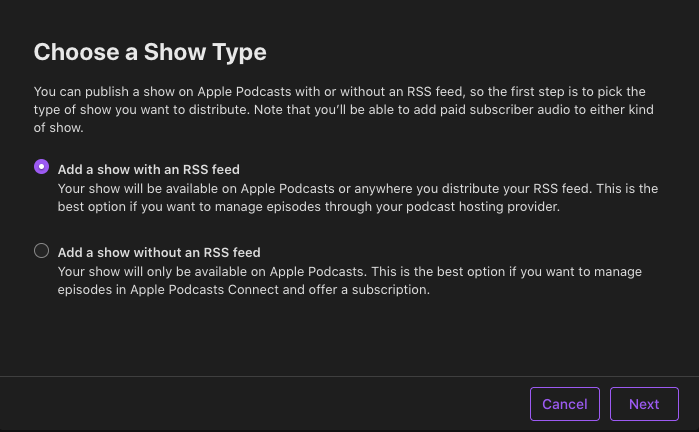This screenshot has height=432, width=699.
Task: Select the 'Add a show with an RSS feed' radio button
Action: tap(41, 167)
